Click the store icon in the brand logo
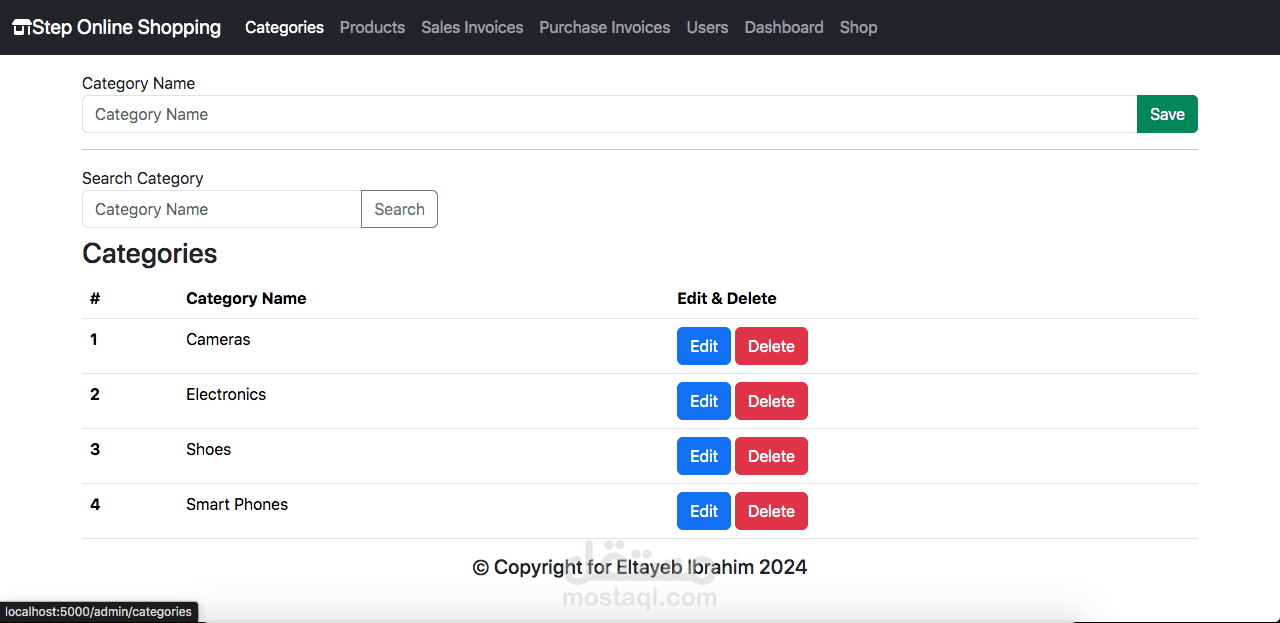The width and height of the screenshot is (1280, 623). (x=21, y=28)
